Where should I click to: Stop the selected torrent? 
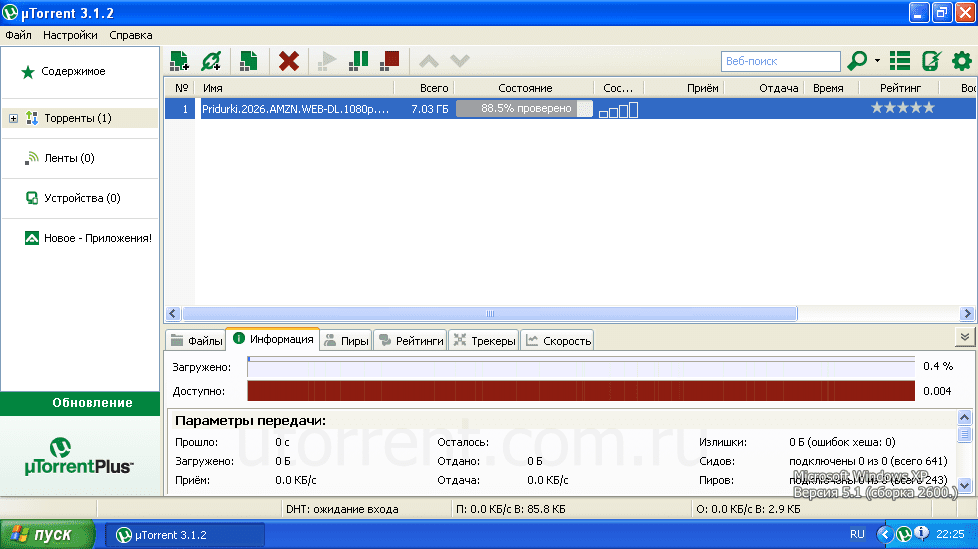390,61
